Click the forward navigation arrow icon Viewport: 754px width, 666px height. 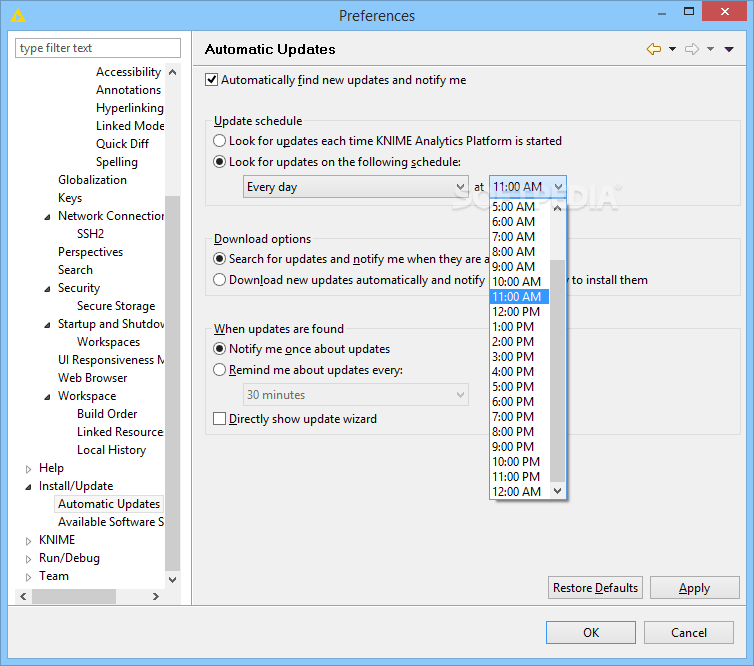[692, 49]
